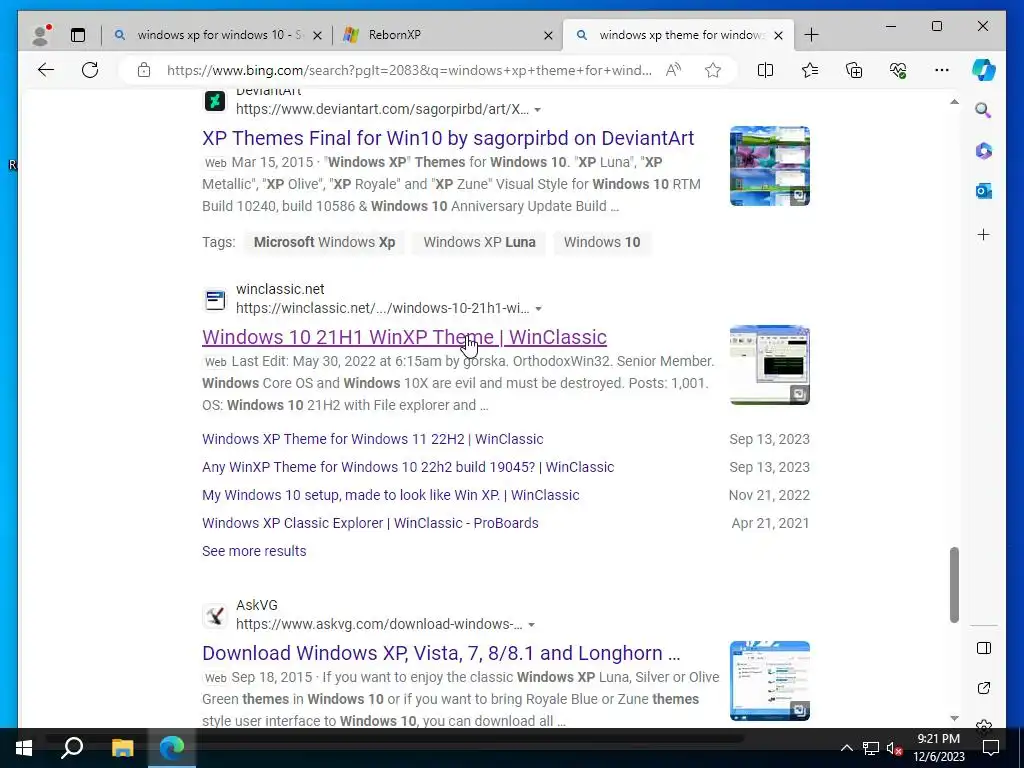1024x768 pixels.
Task: Expand DeviantArt URL dropdown arrow
Action: click(537, 110)
